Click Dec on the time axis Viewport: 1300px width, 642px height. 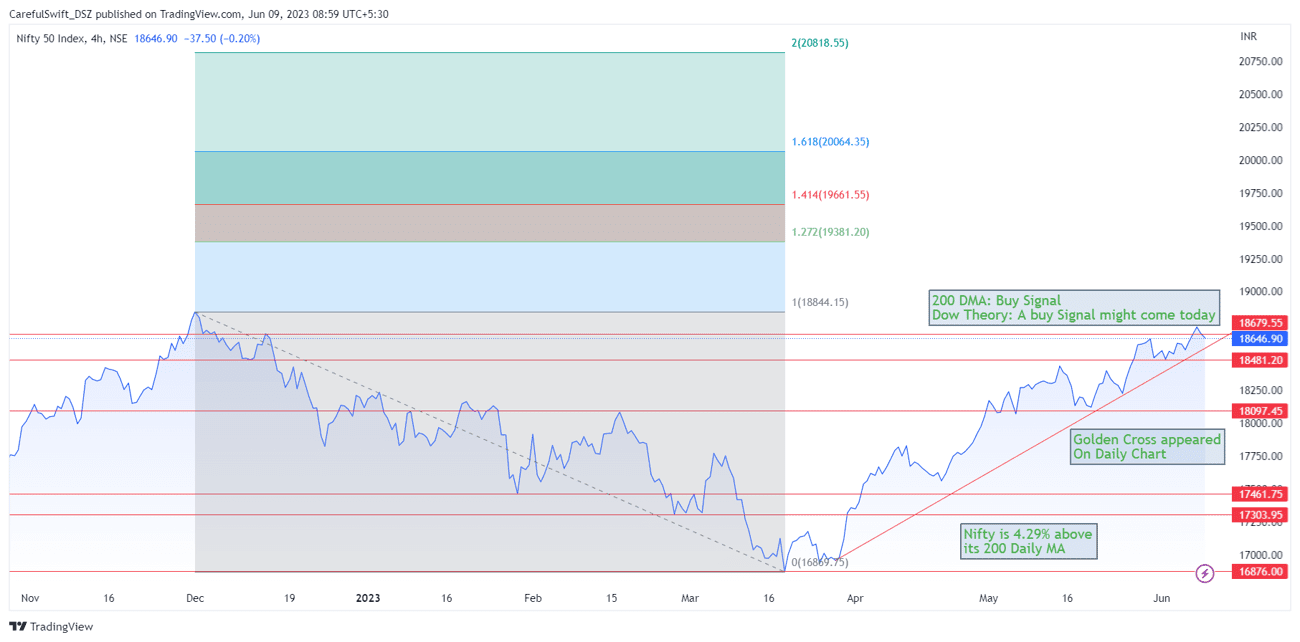(x=195, y=598)
